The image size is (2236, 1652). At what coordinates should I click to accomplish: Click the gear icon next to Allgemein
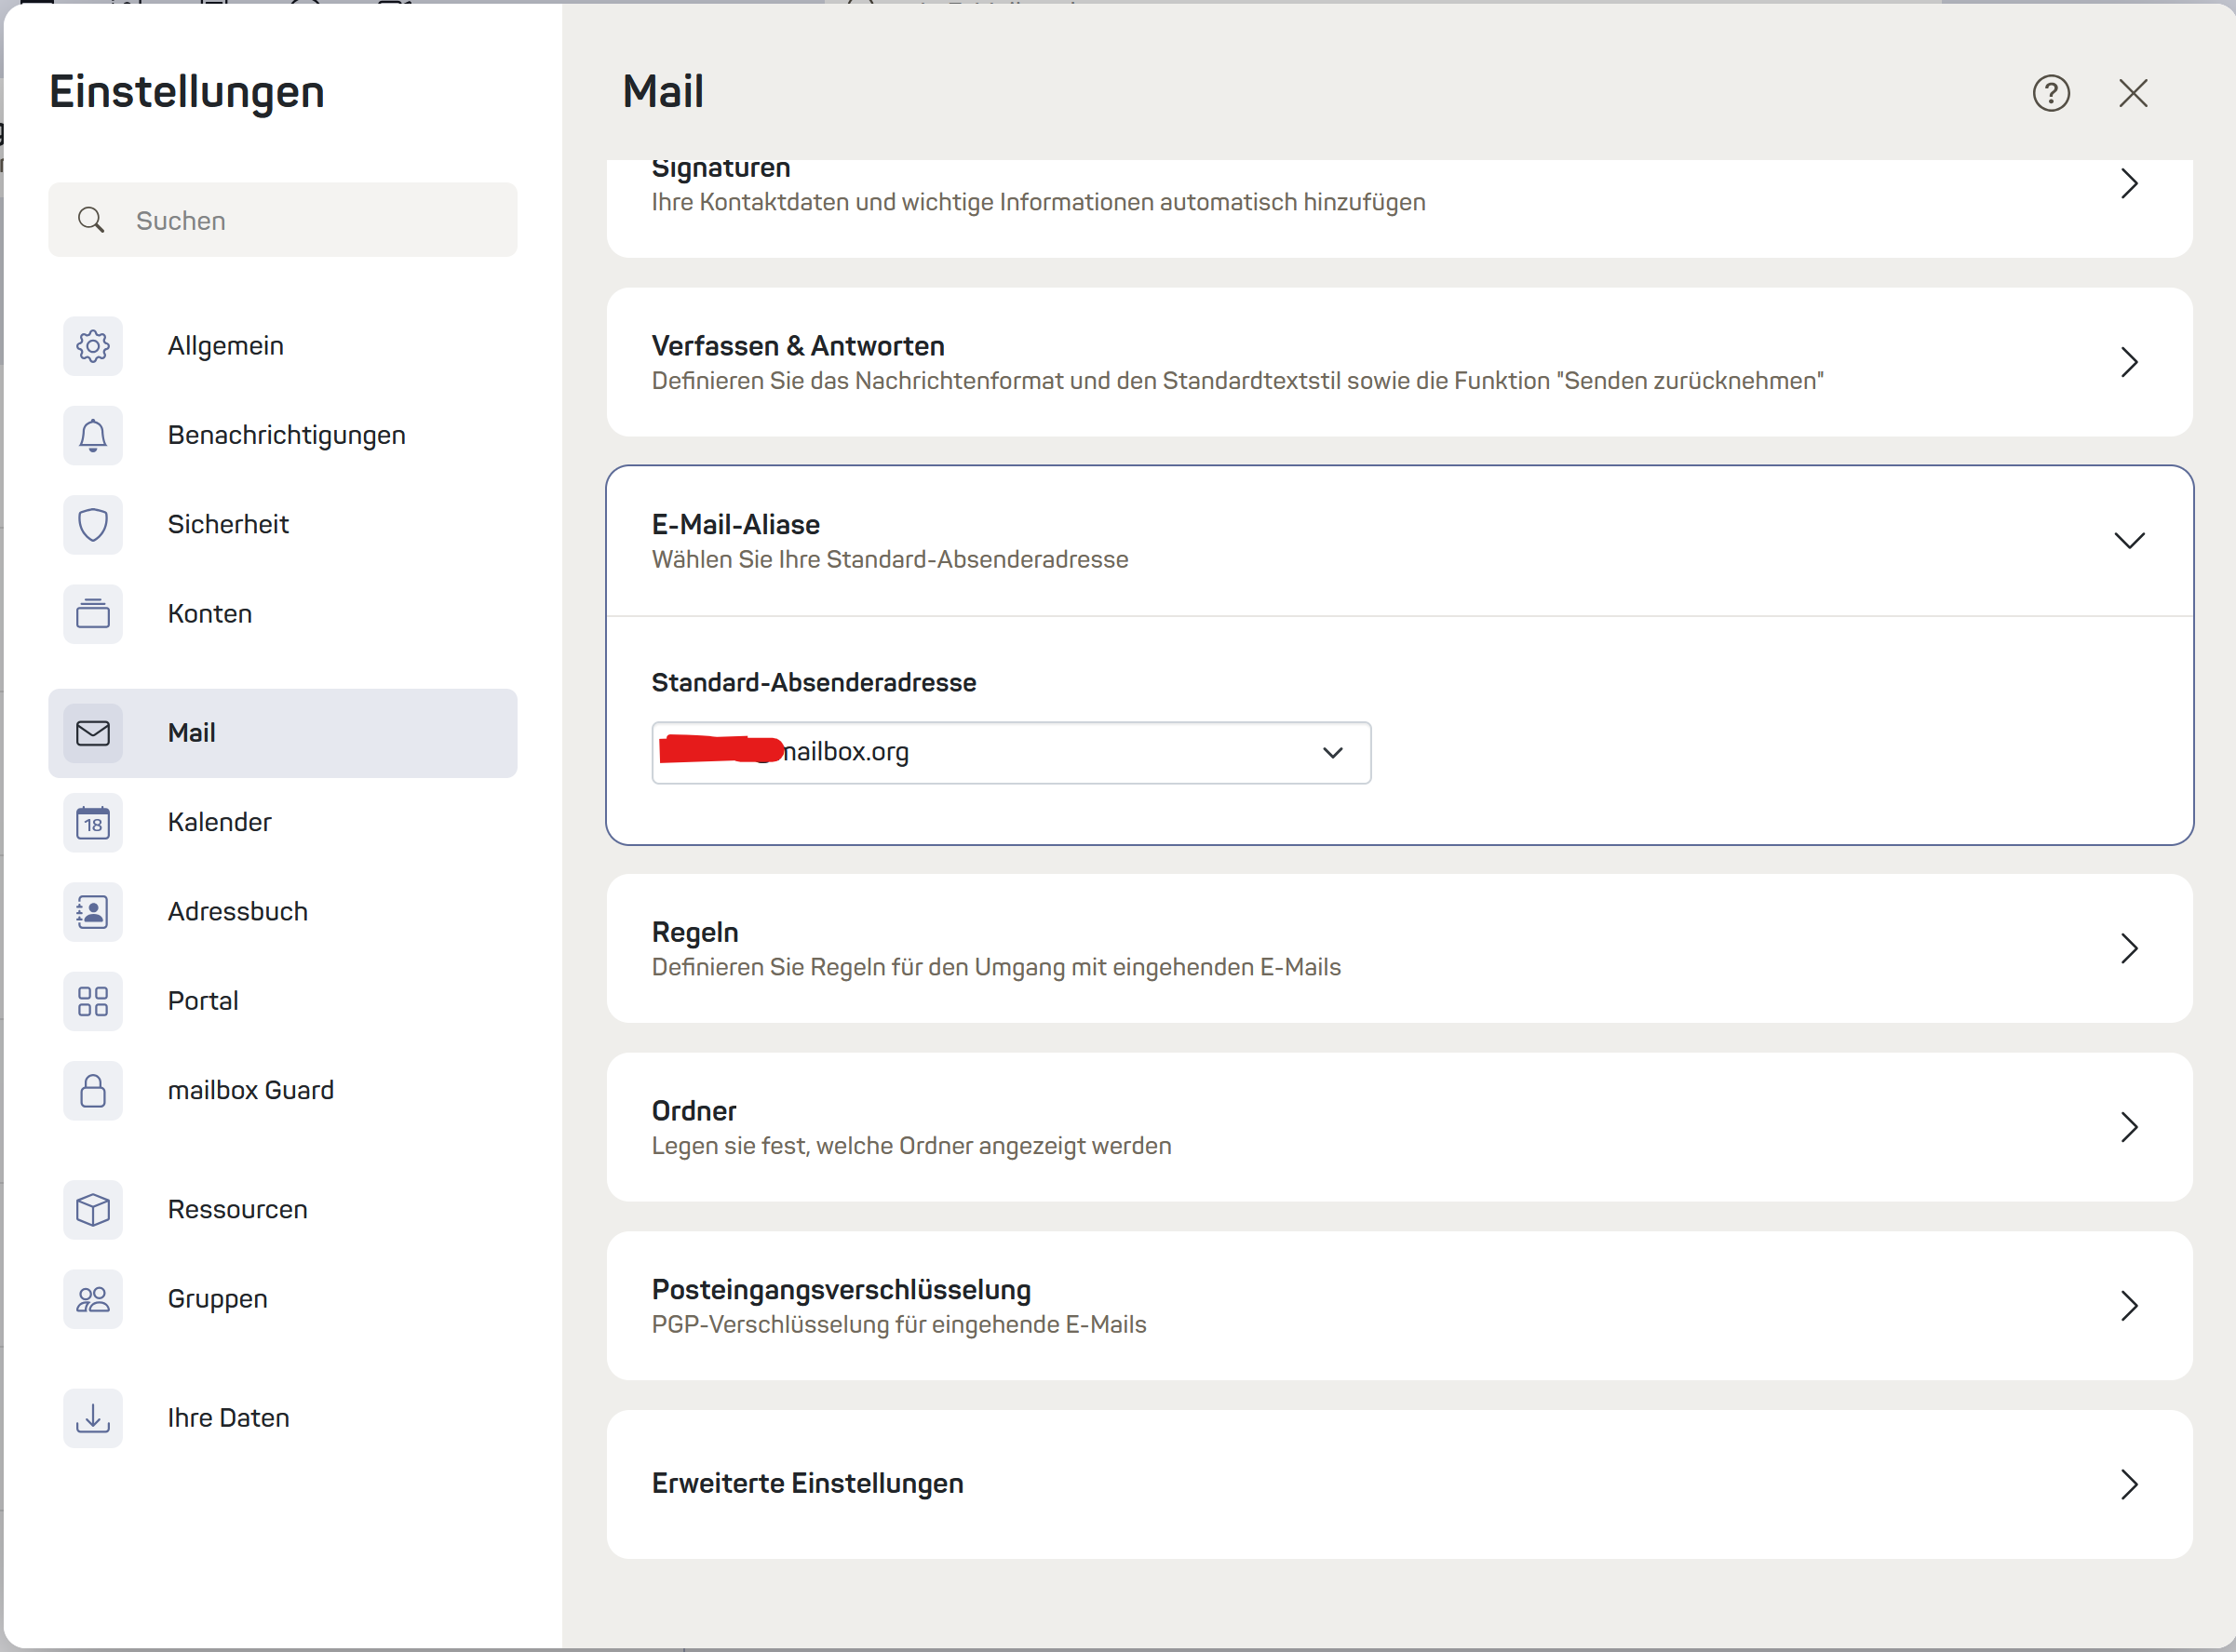coord(93,346)
